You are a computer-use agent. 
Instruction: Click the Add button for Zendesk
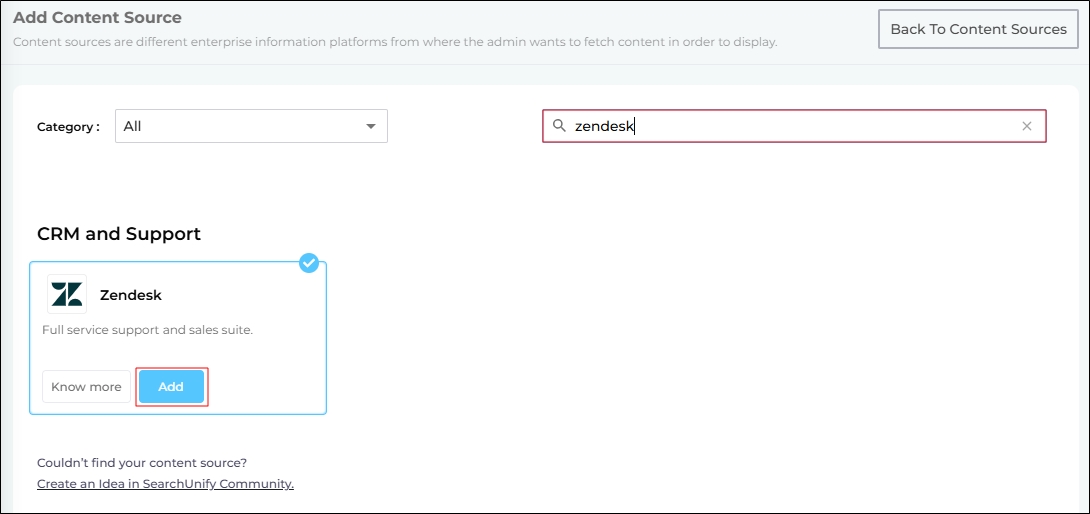coord(171,387)
